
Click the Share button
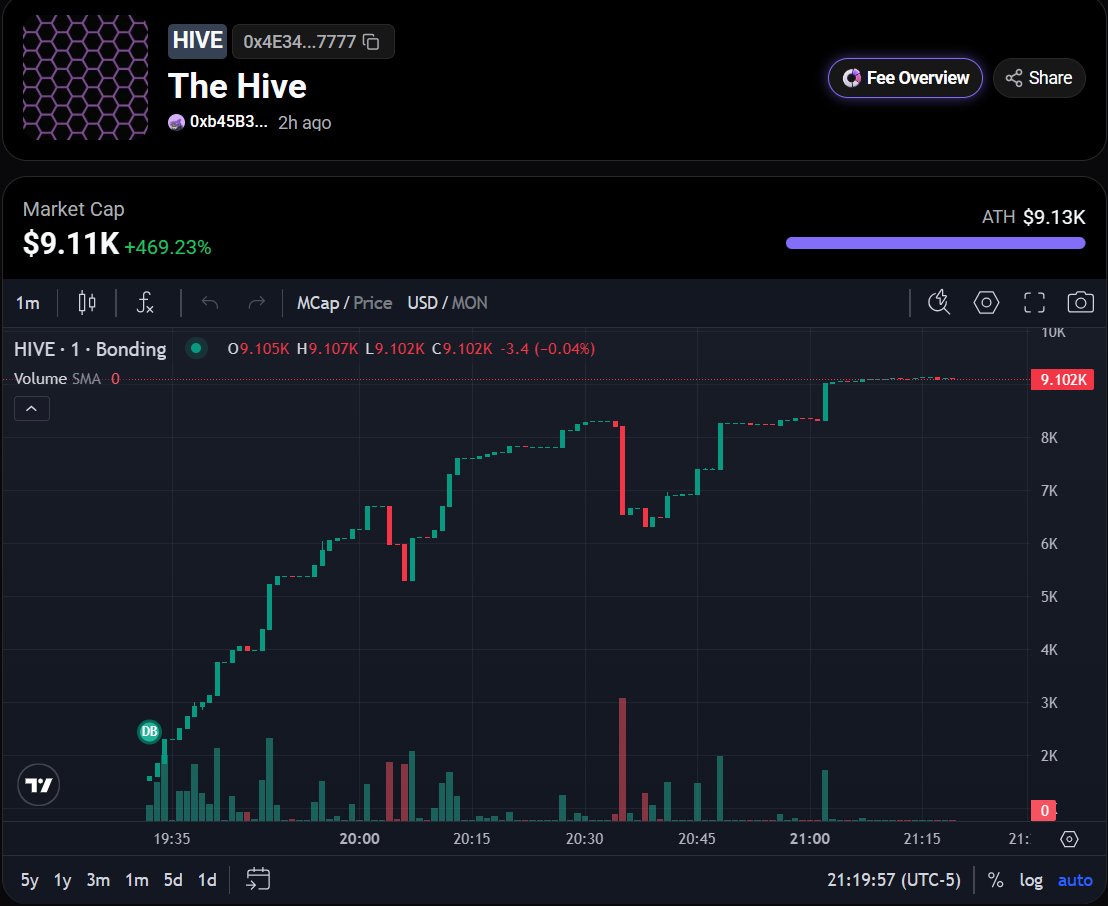1039,78
